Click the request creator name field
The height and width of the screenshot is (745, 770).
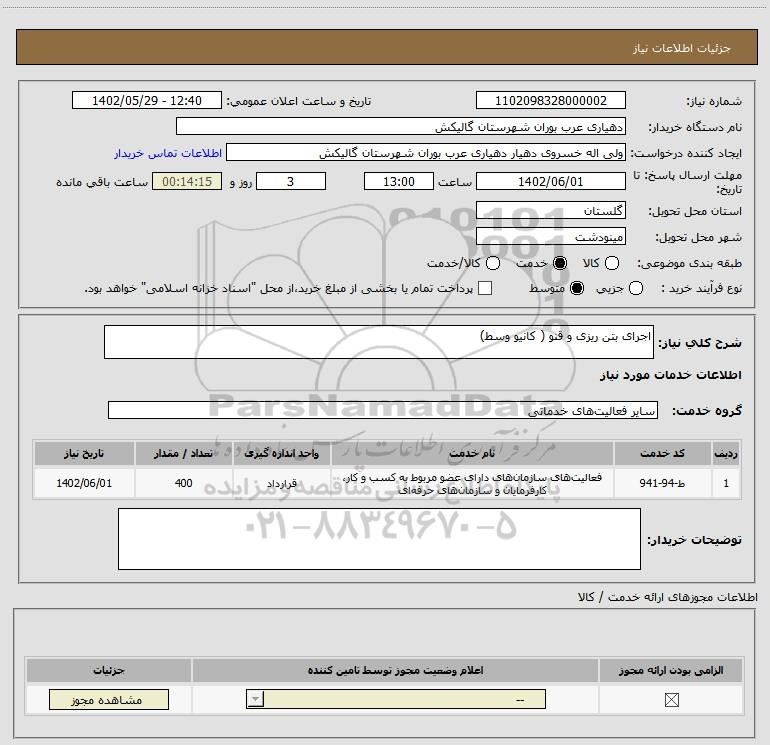pyautogui.click(x=426, y=153)
